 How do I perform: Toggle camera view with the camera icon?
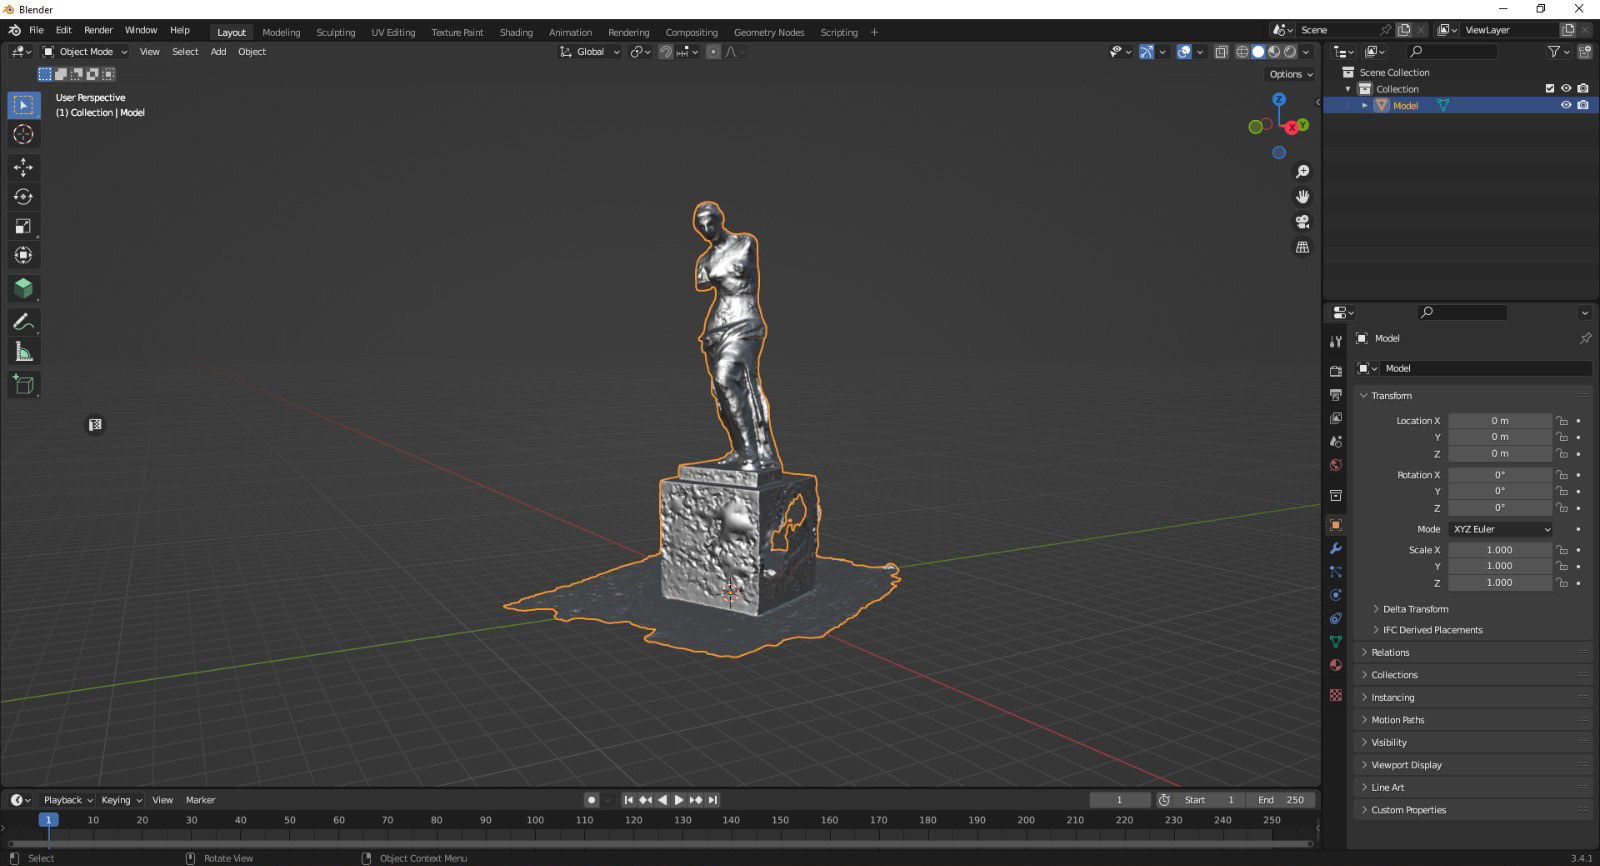(x=1302, y=222)
